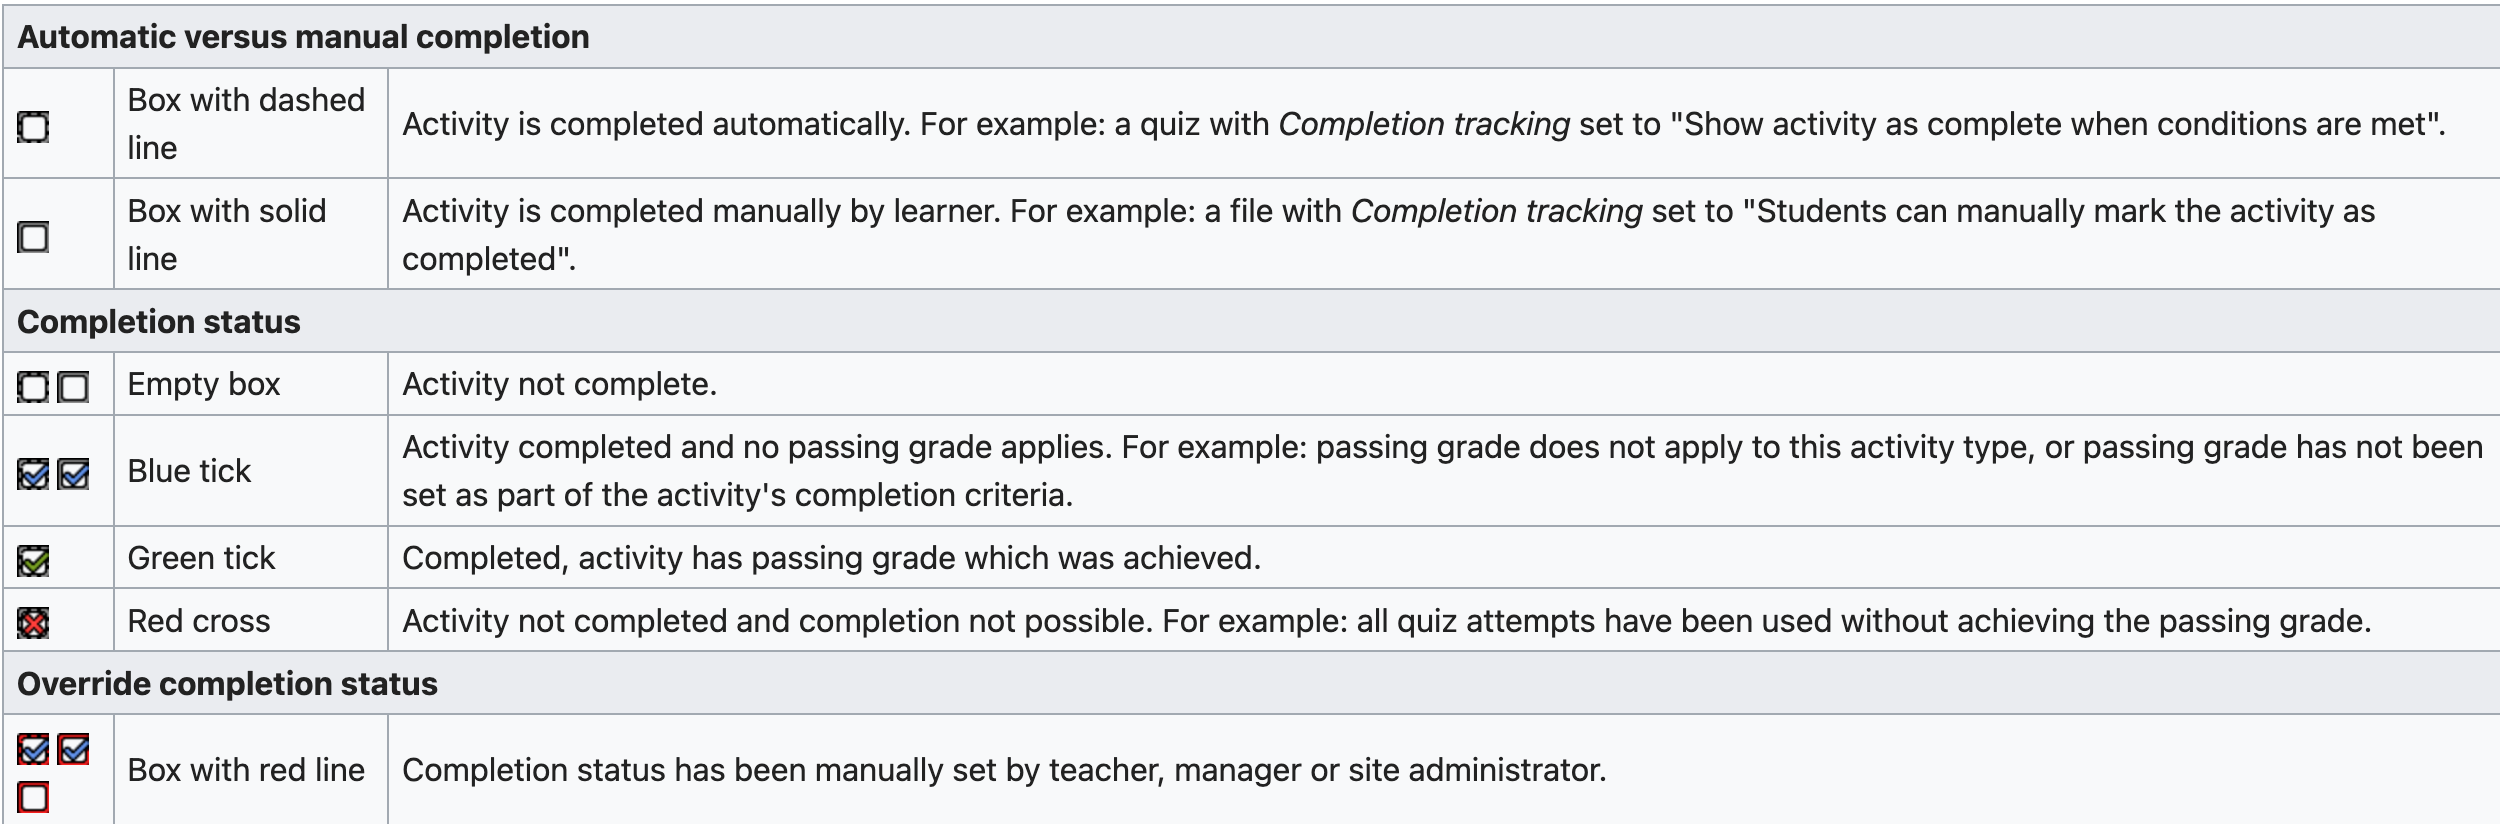2500x824 pixels.
Task: Click the dashed-line box icon in first row
Action: (x=33, y=127)
